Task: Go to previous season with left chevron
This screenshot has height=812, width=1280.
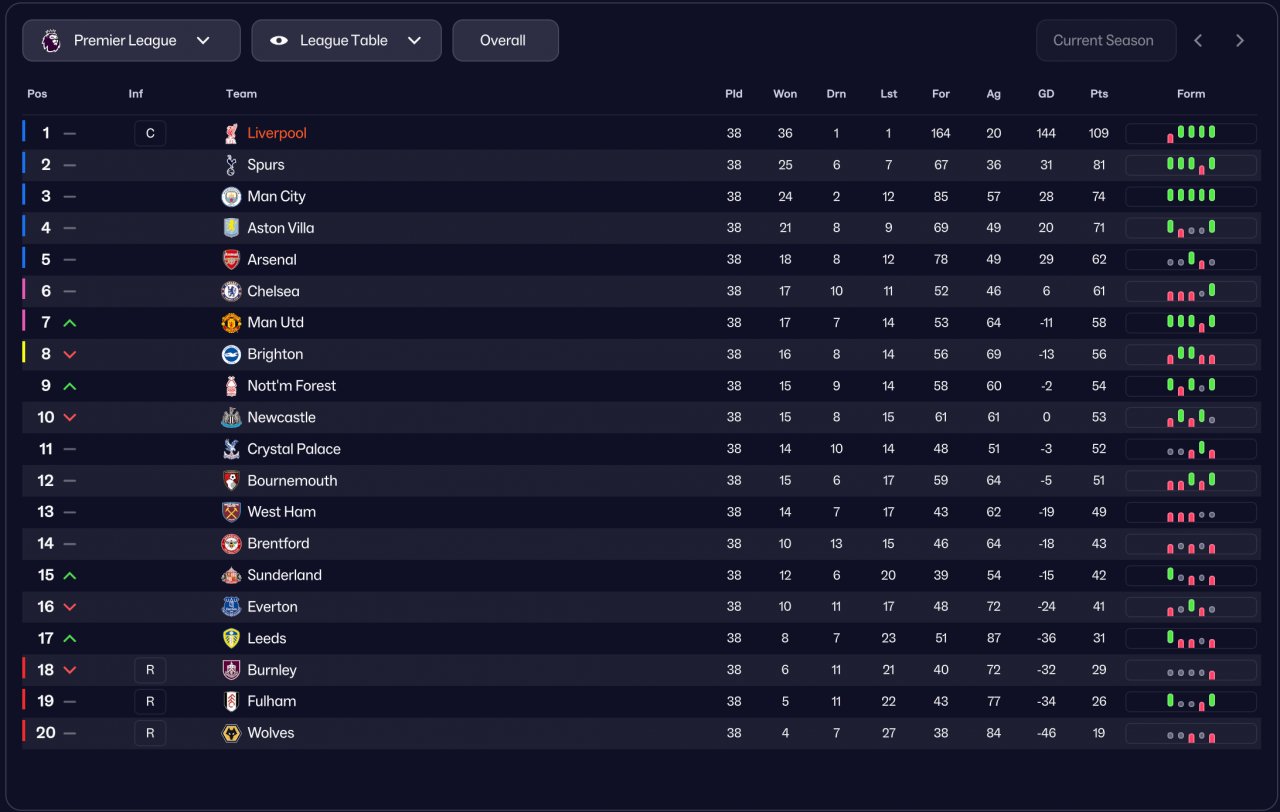Action: 1198,41
